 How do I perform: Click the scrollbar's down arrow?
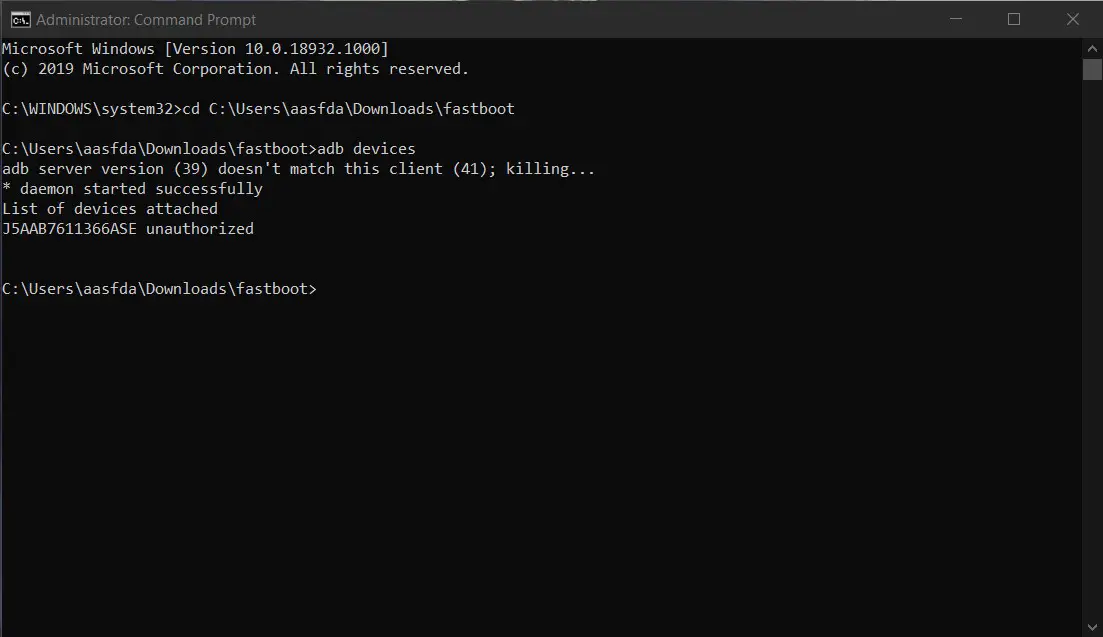(1092, 627)
